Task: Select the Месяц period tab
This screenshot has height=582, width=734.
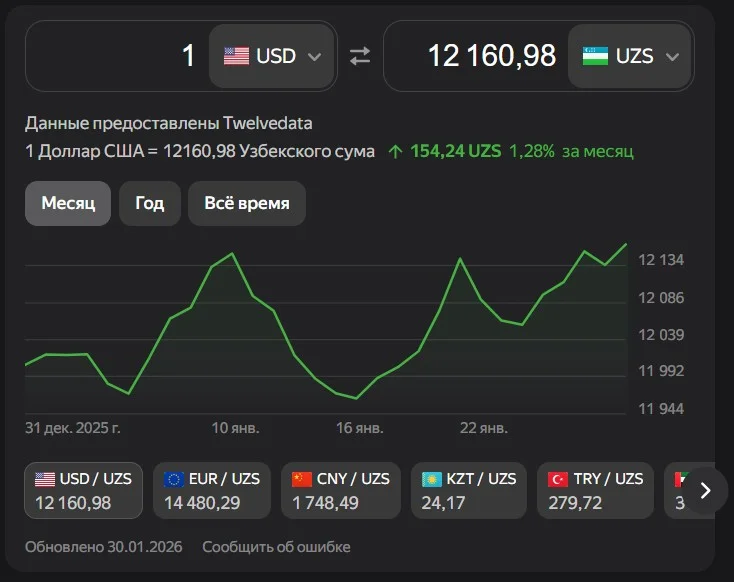Action: (68, 203)
